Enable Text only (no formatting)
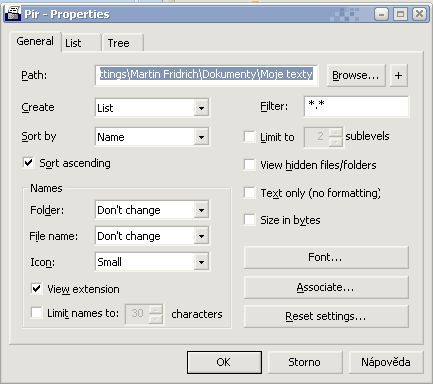The image size is (433, 384). (x=249, y=193)
